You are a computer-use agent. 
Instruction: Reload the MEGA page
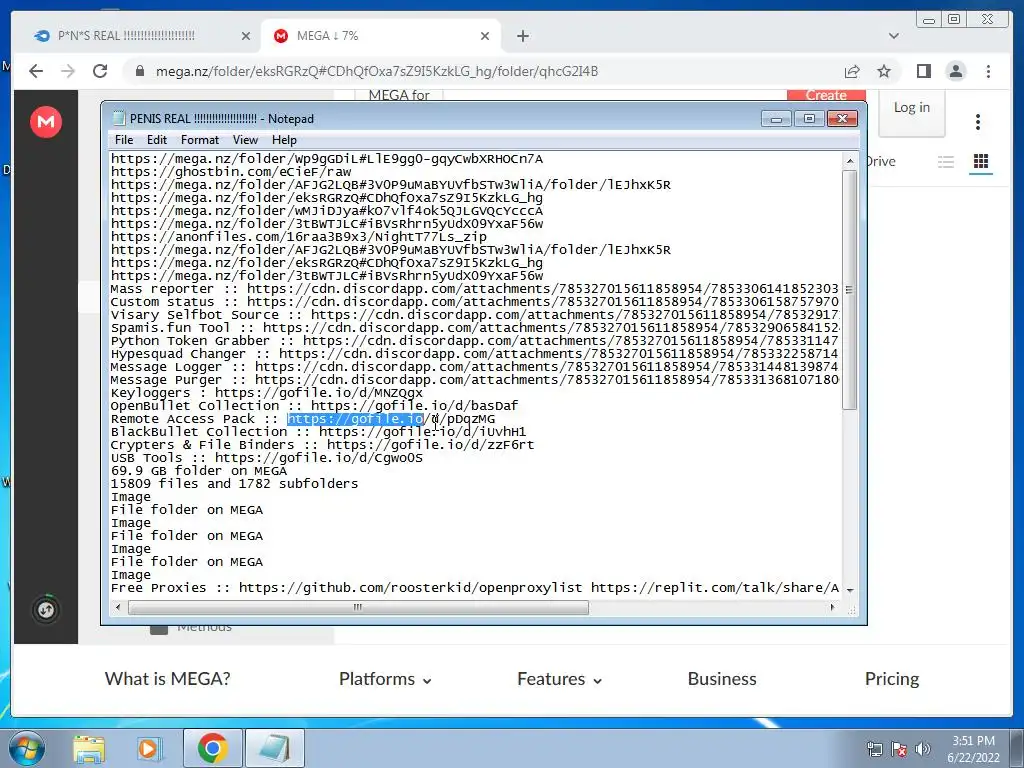[100, 71]
